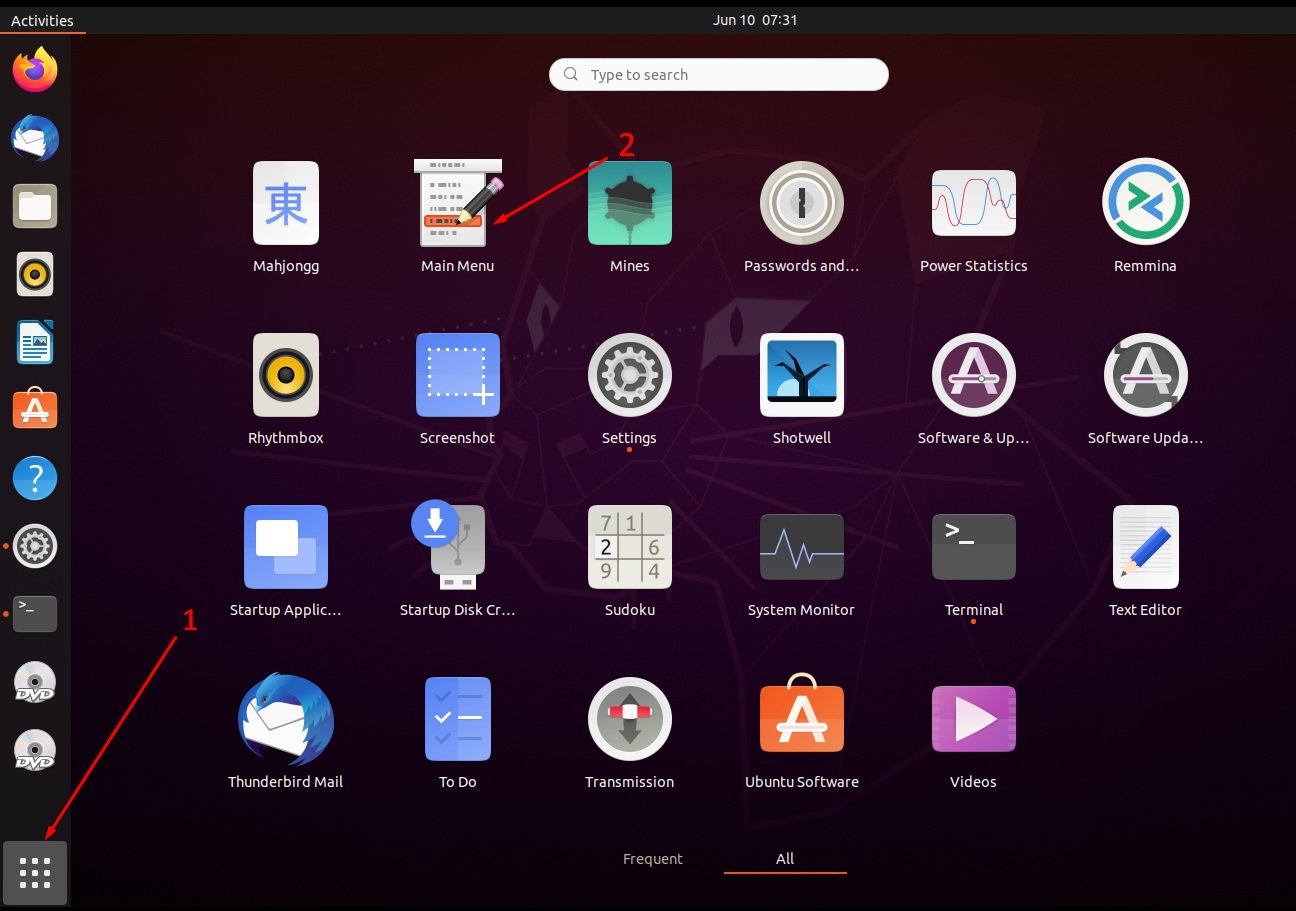Launch the To Do app

(x=458, y=719)
